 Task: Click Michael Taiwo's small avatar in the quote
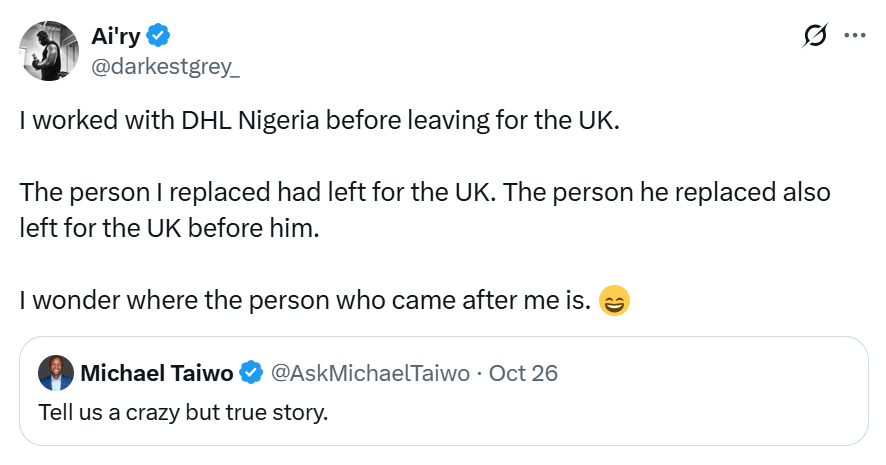point(55,374)
